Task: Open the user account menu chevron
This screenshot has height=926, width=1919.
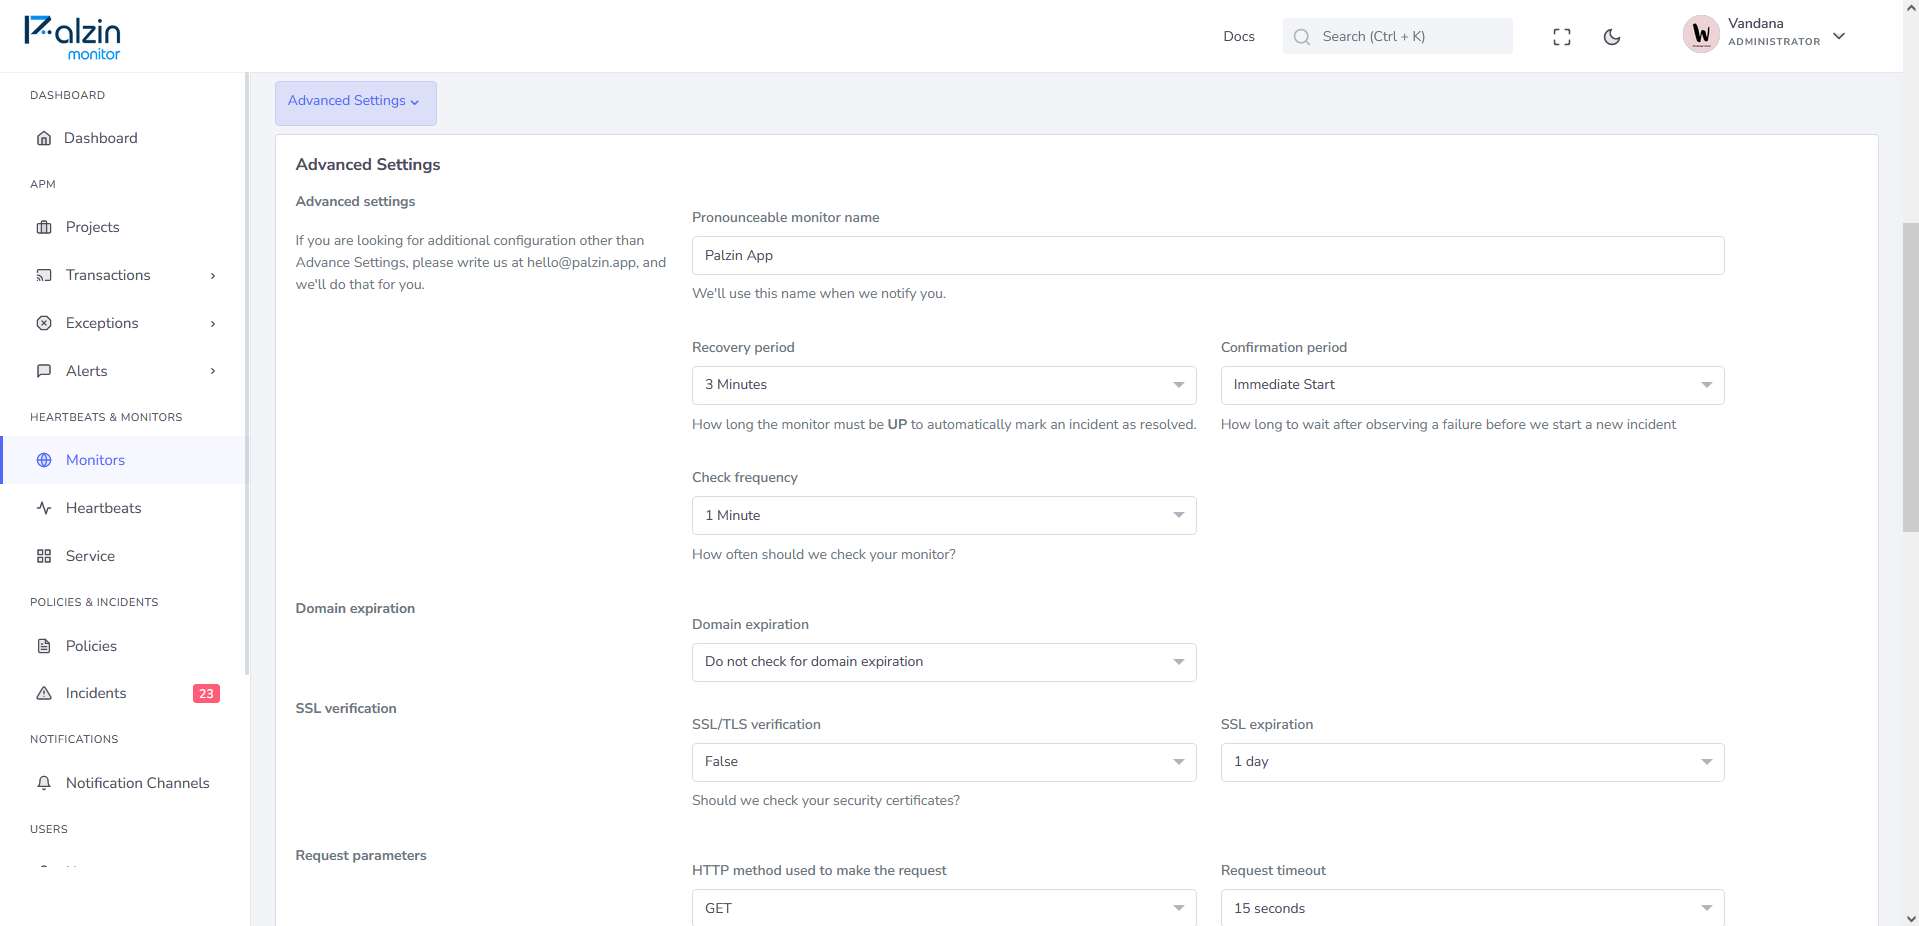Action: (1839, 36)
